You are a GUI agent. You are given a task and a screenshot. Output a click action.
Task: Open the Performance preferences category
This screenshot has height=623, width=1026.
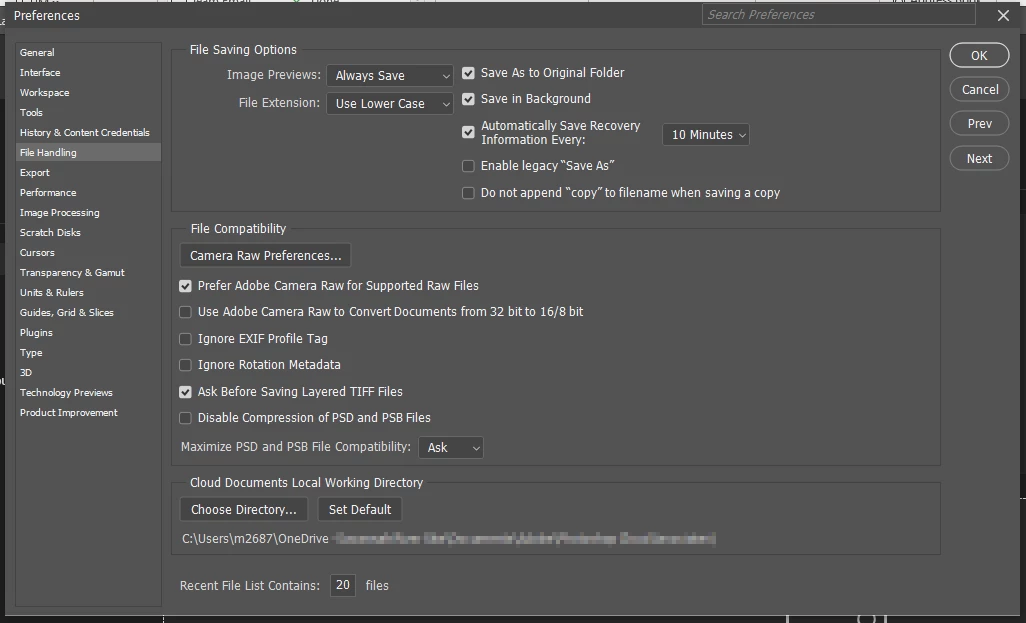pyautogui.click(x=88, y=192)
